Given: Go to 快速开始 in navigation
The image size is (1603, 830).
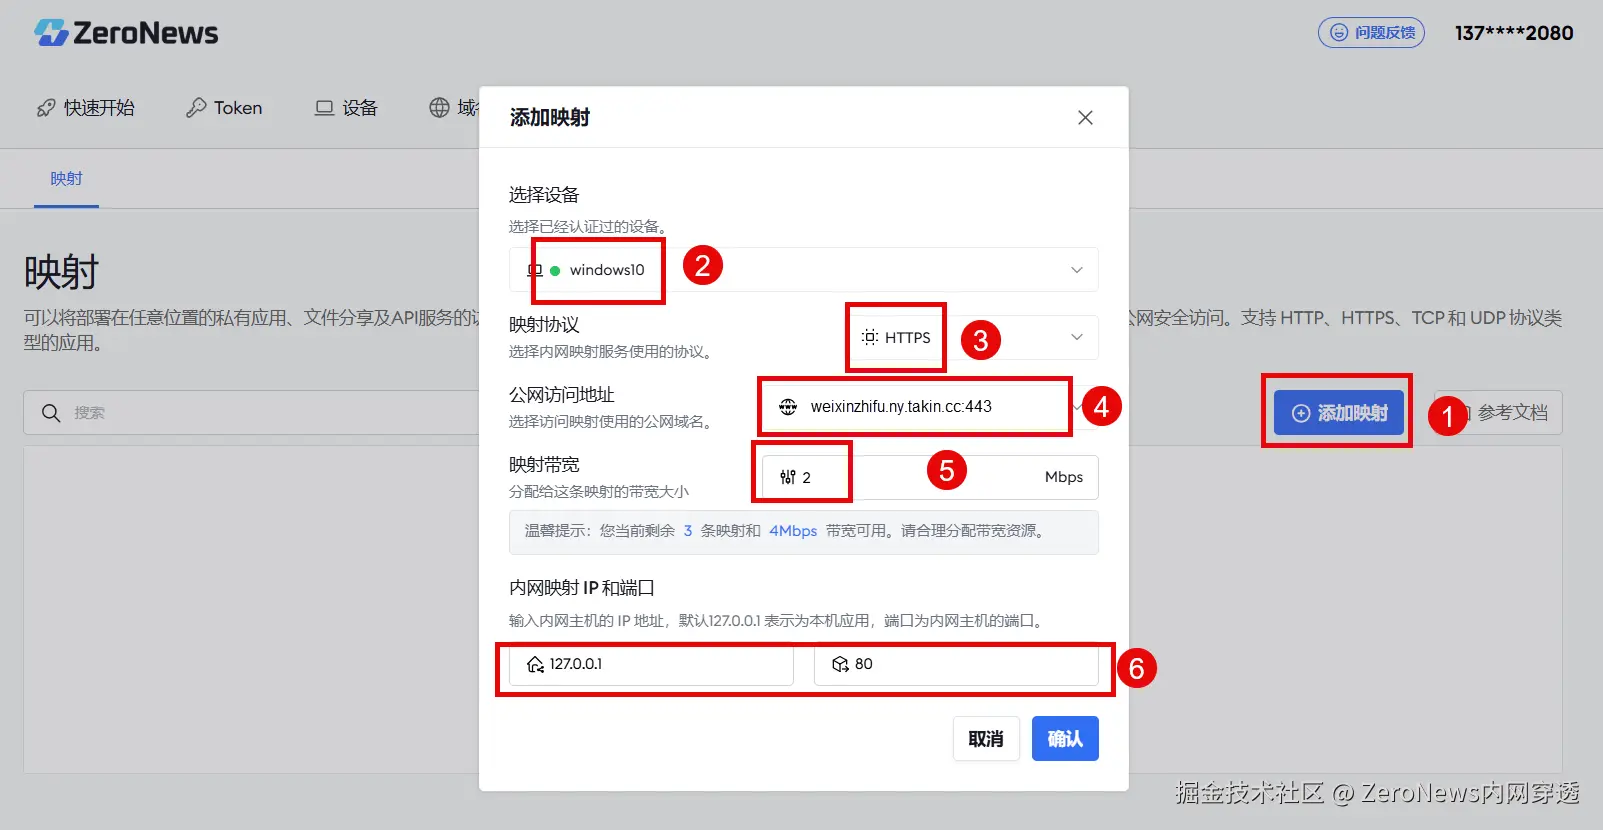Looking at the screenshot, I should tap(86, 108).
